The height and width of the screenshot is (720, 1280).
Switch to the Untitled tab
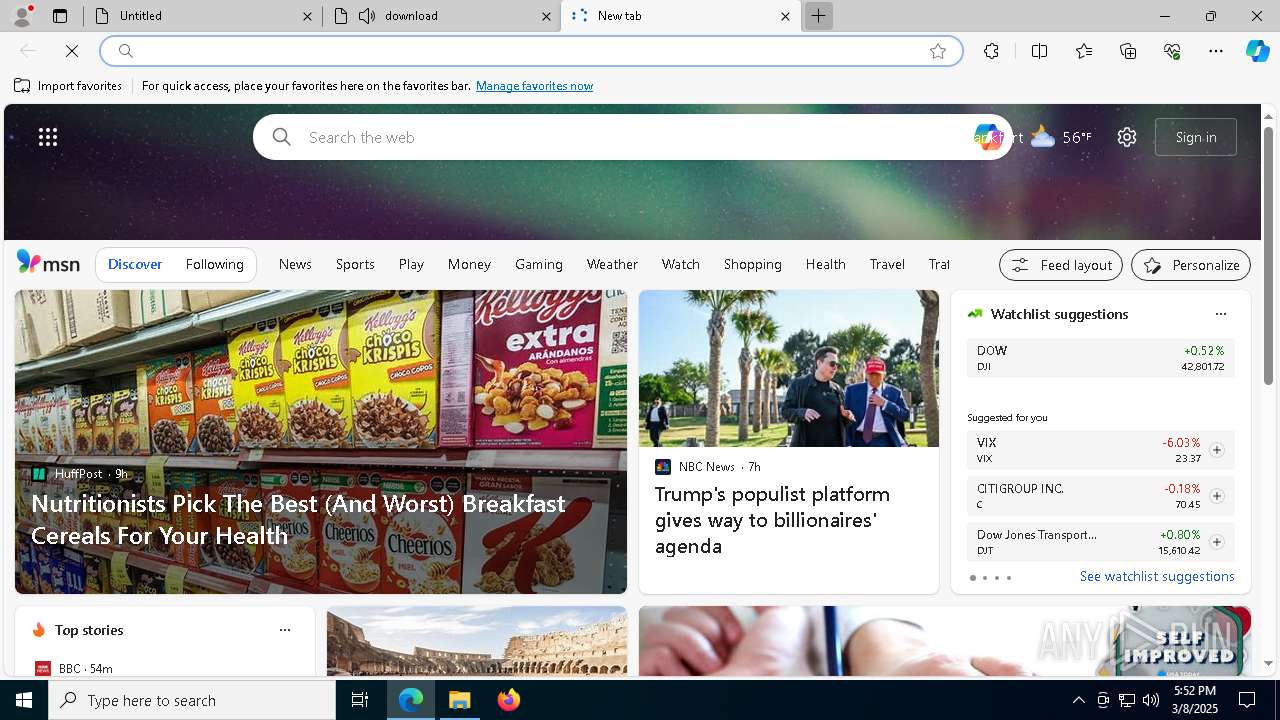pos(203,16)
